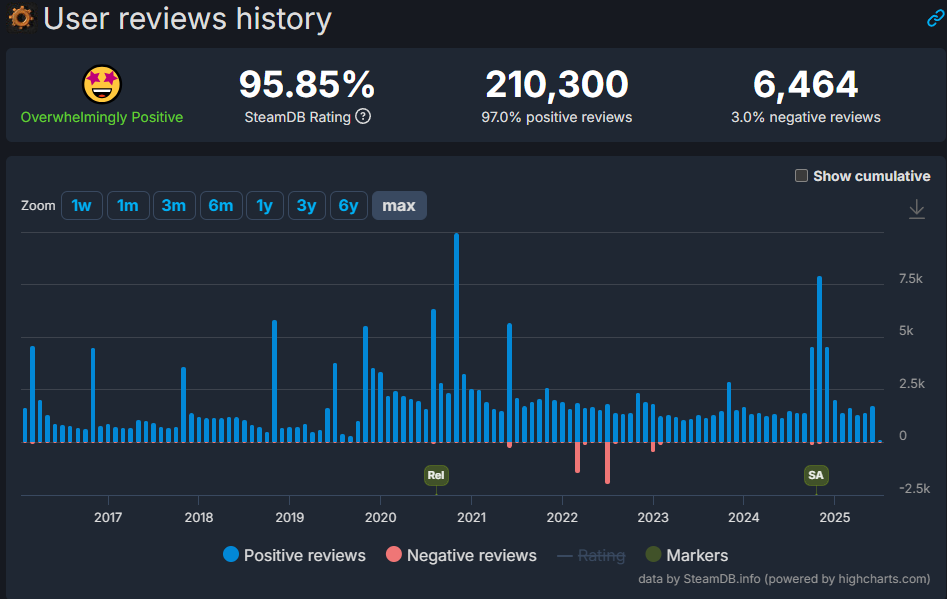Open the SteamDB Rating help question mark
Image resolution: width=947 pixels, height=599 pixels.
click(363, 117)
